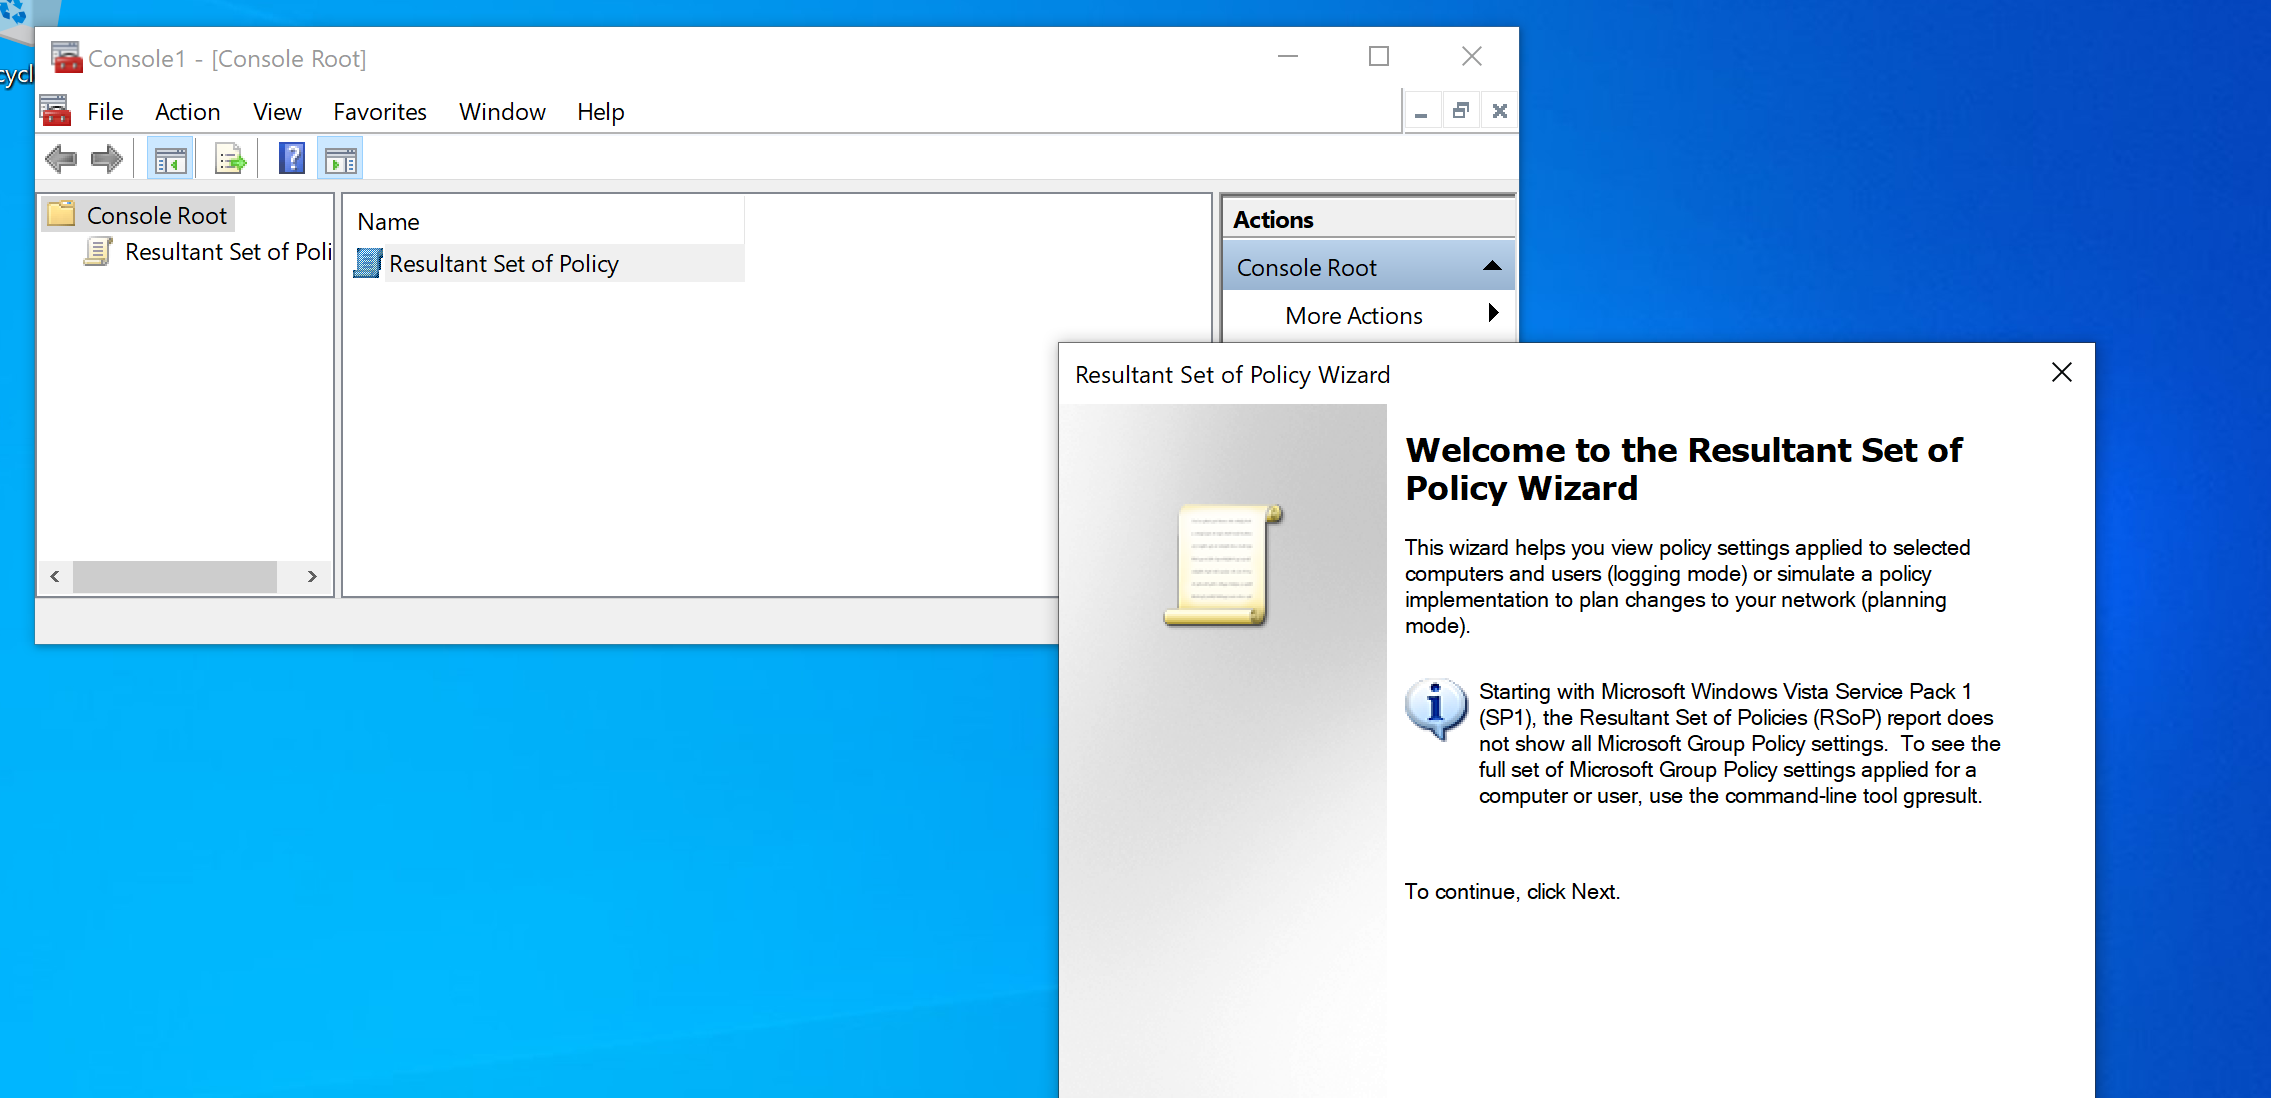Maximize the Console1 window

(1379, 56)
